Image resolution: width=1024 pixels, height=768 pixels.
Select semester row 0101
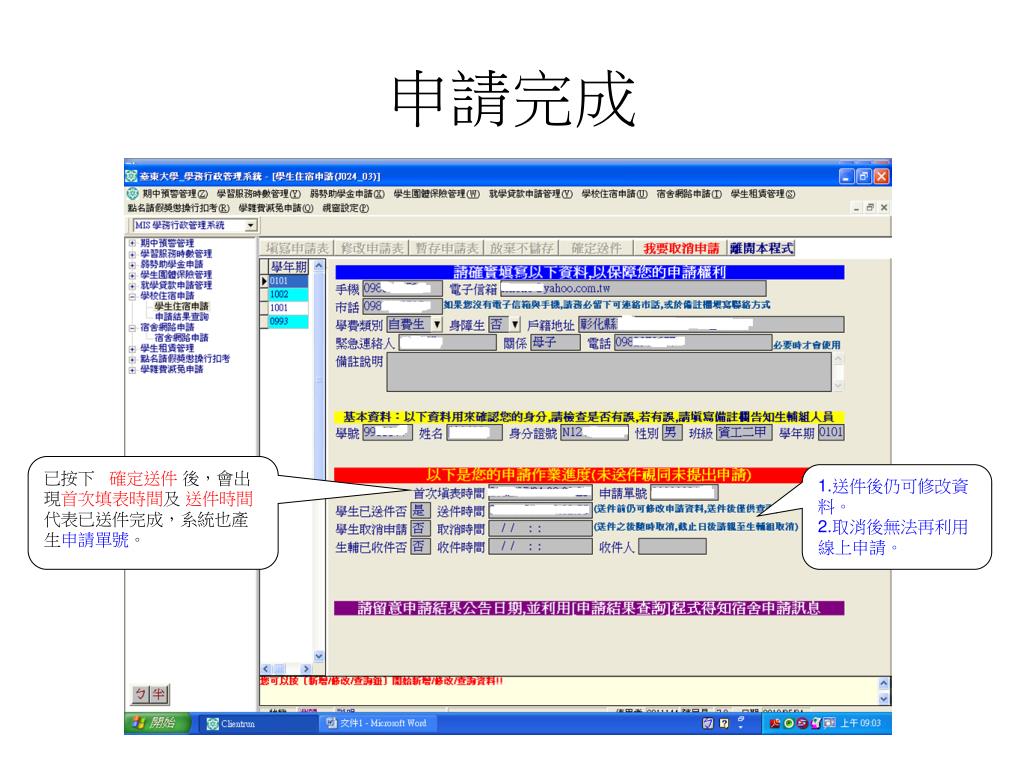(288, 281)
